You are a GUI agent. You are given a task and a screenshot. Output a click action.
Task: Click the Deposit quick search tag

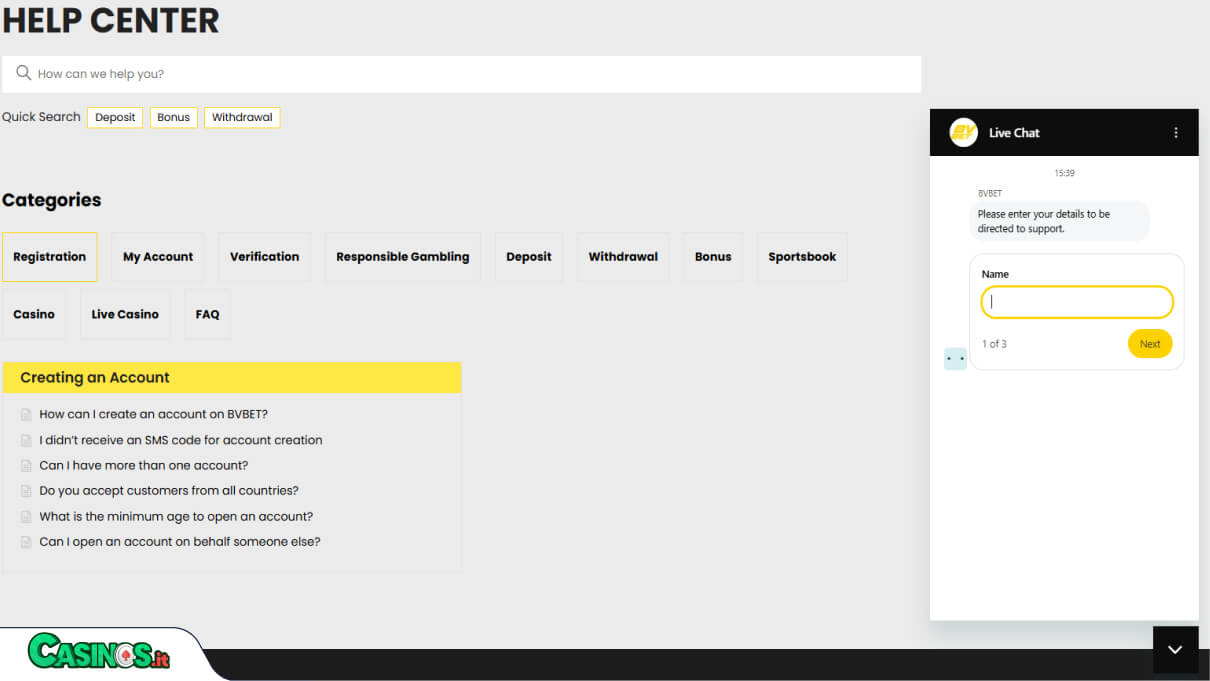pos(115,118)
